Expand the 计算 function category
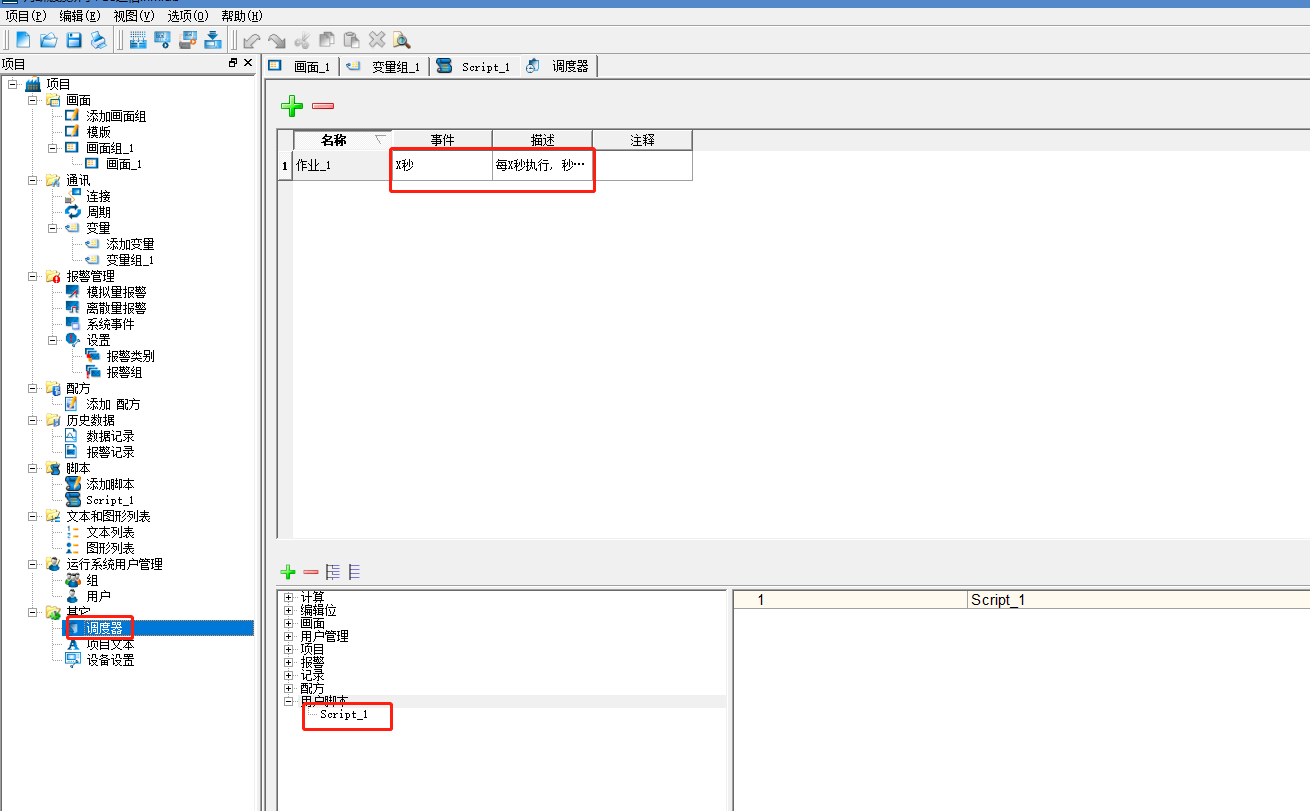This screenshot has width=1310, height=811. 289,597
